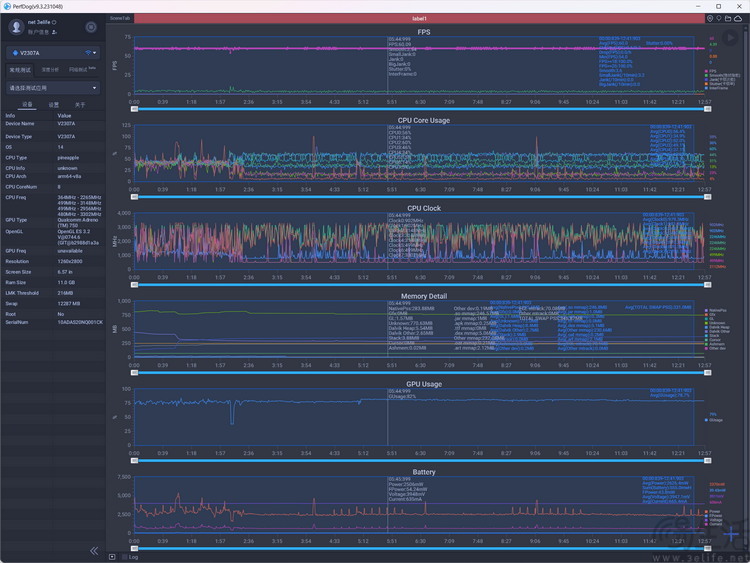Click the right handle of the CPU Clock range slider
This screenshot has height=563, width=750.
pyautogui.click(x=707, y=285)
